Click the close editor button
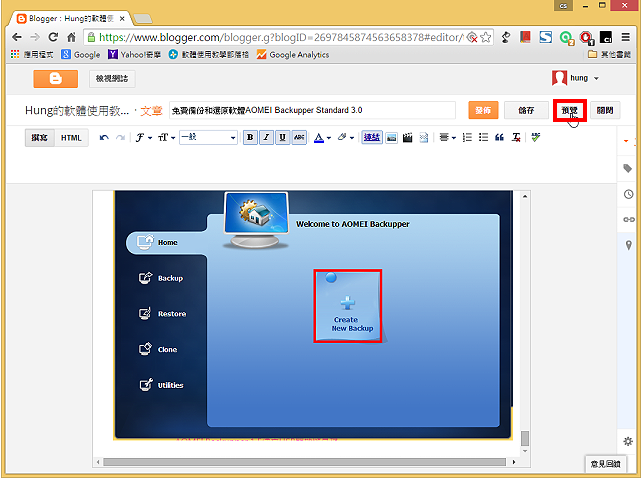This screenshot has height=479, width=641. pos(605,110)
